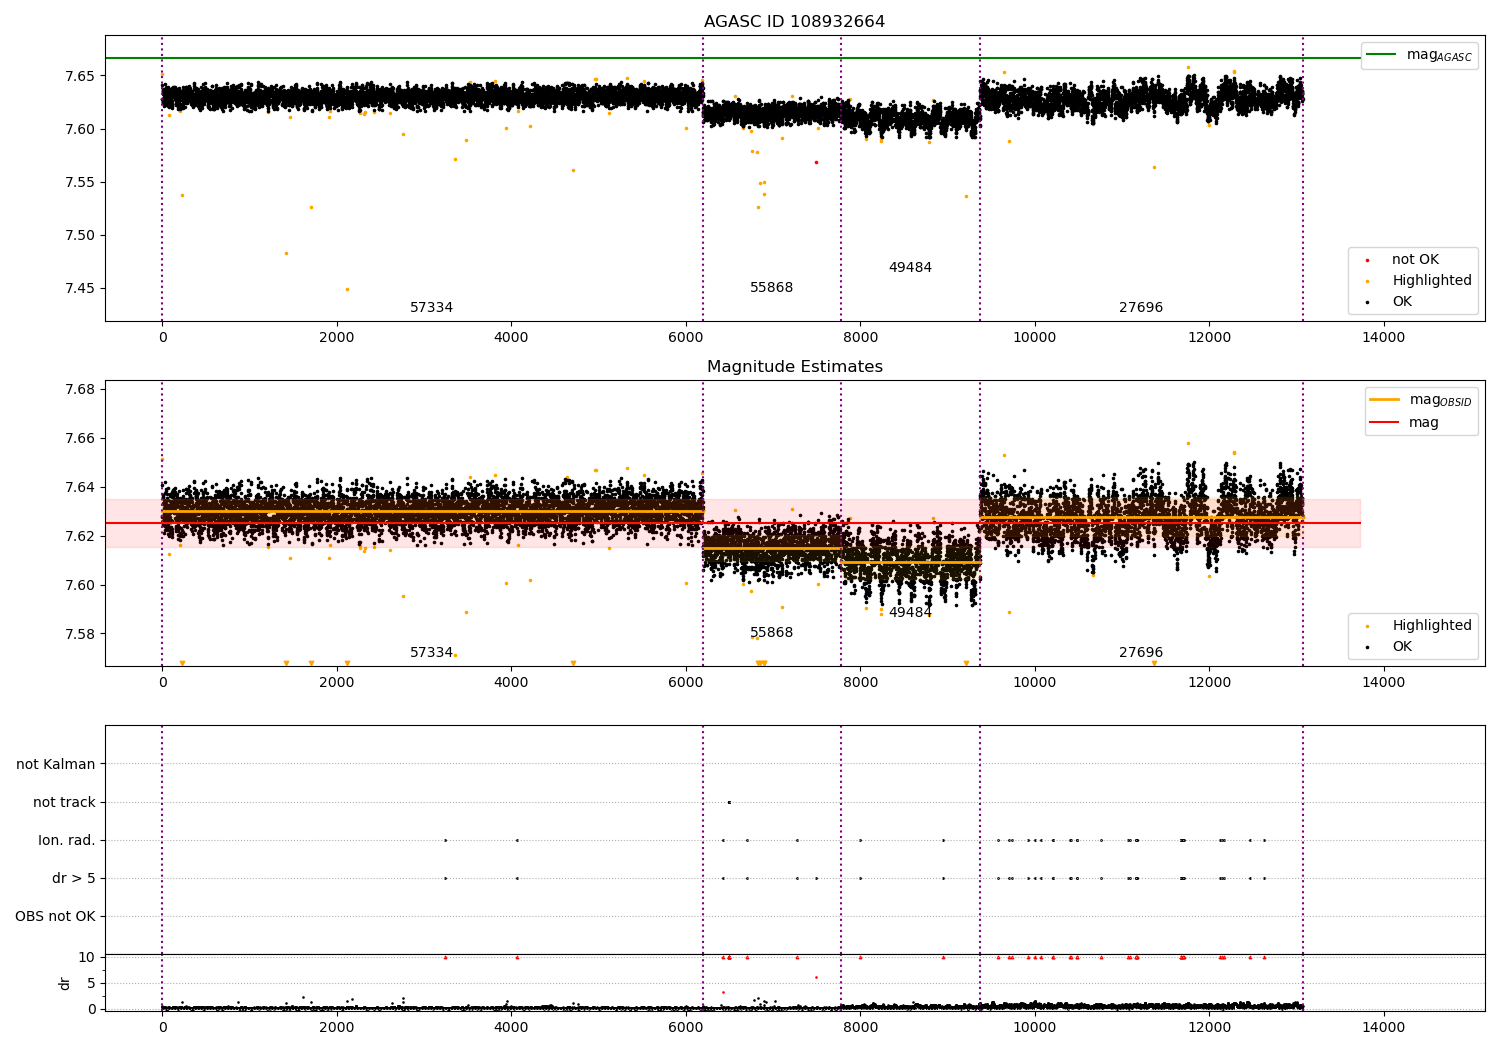This screenshot has width=1500, height=1050.
Task: Click obsid label 49484 in Magnitude Estimates plot
Action: 910,613
